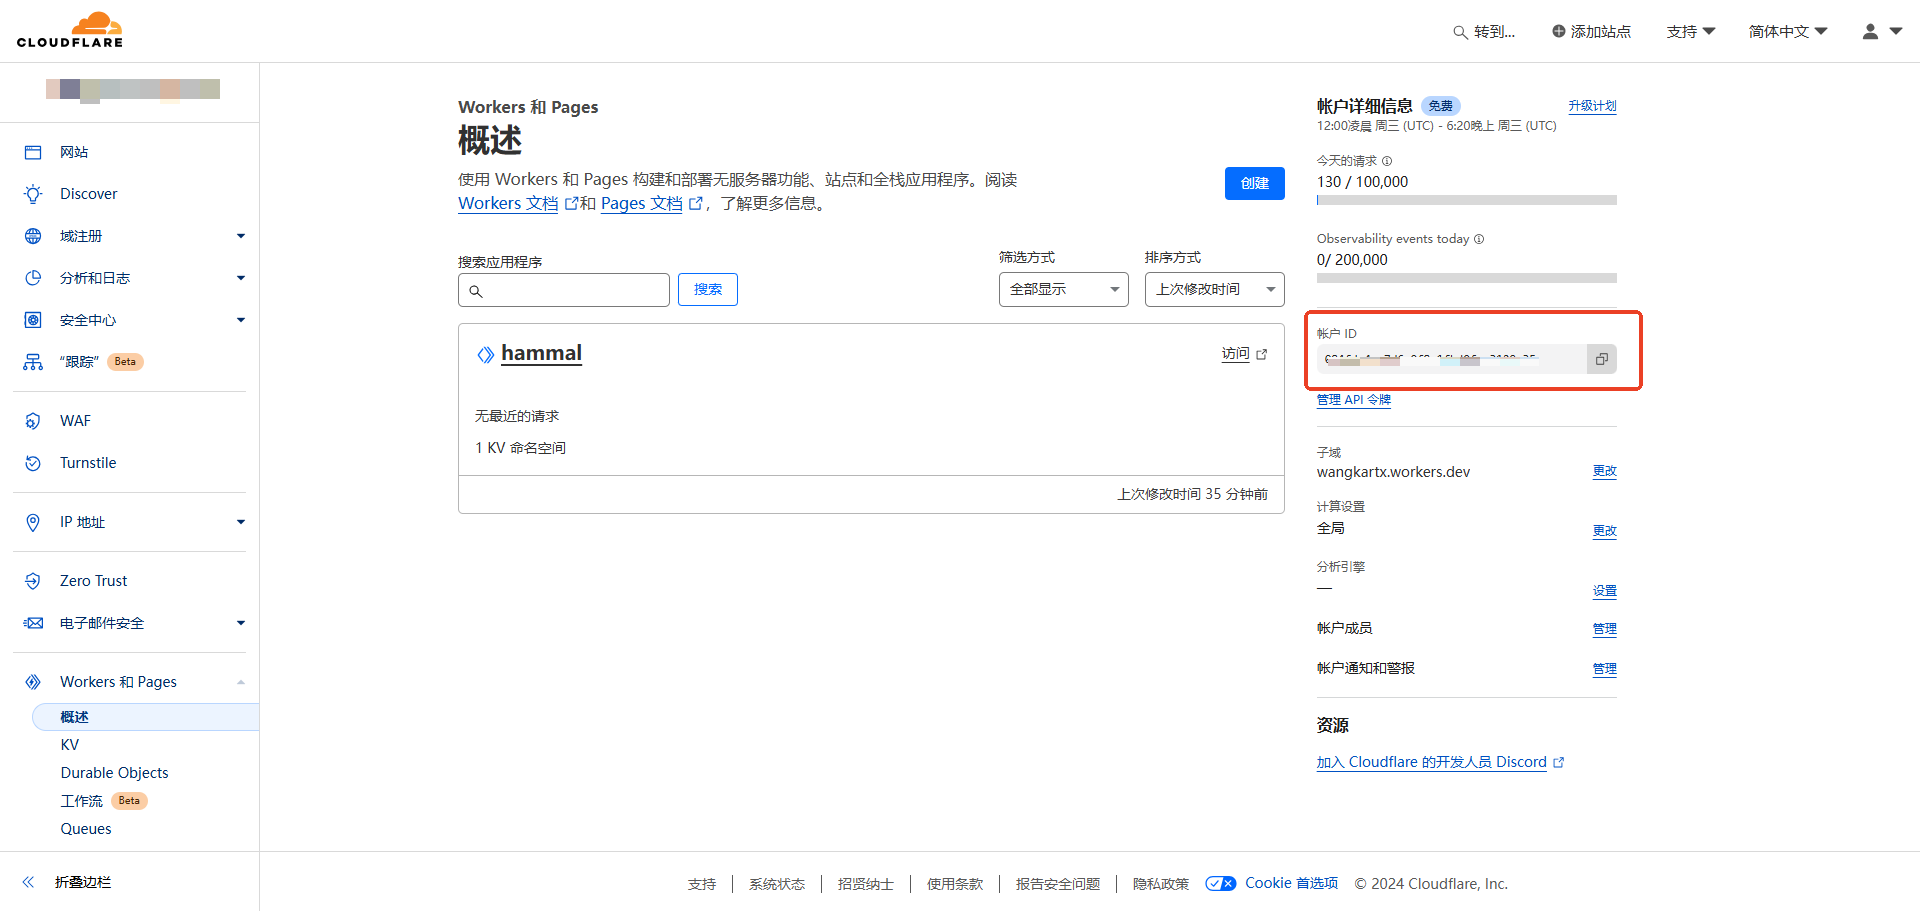
Task: Open Queues sidebar item
Action: [86, 829]
